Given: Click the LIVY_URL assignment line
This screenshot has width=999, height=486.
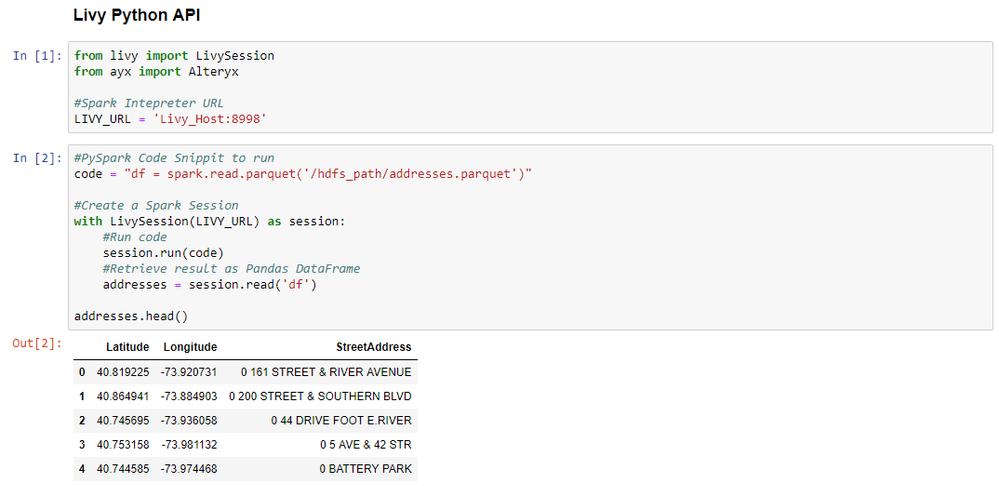Looking at the screenshot, I should pos(170,119).
